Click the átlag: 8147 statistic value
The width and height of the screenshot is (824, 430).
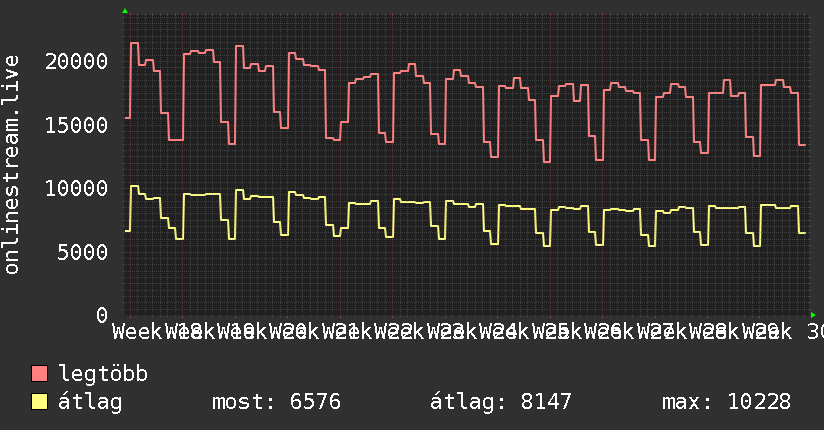pos(500,402)
